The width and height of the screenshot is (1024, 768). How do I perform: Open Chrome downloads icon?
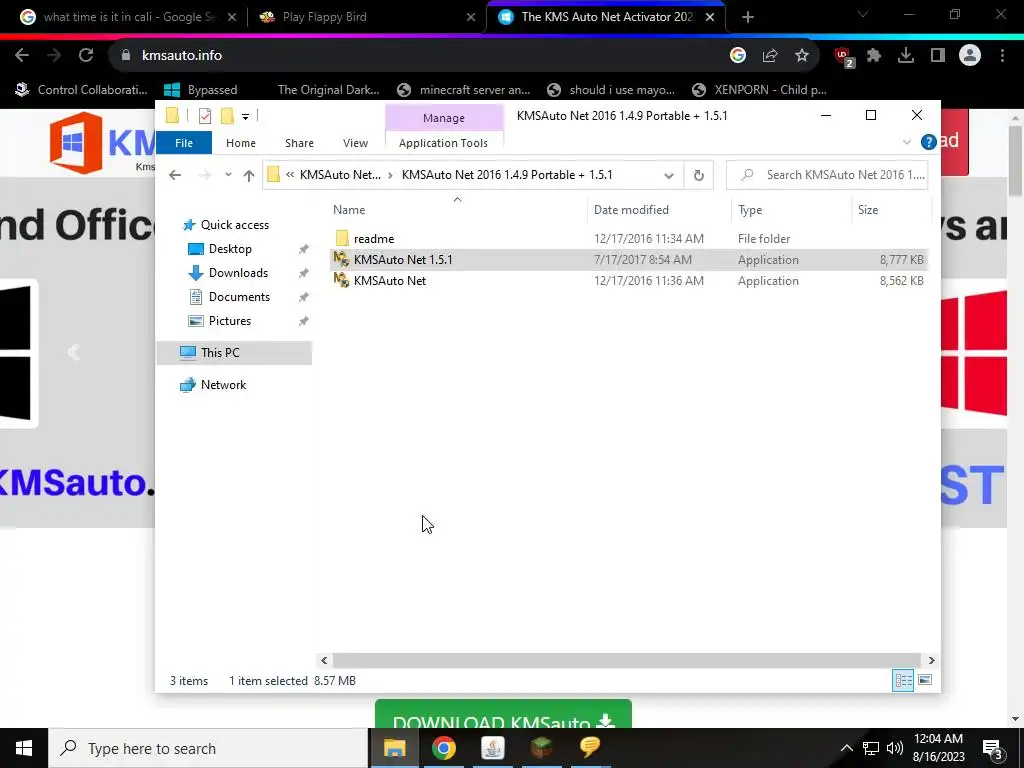(906, 56)
